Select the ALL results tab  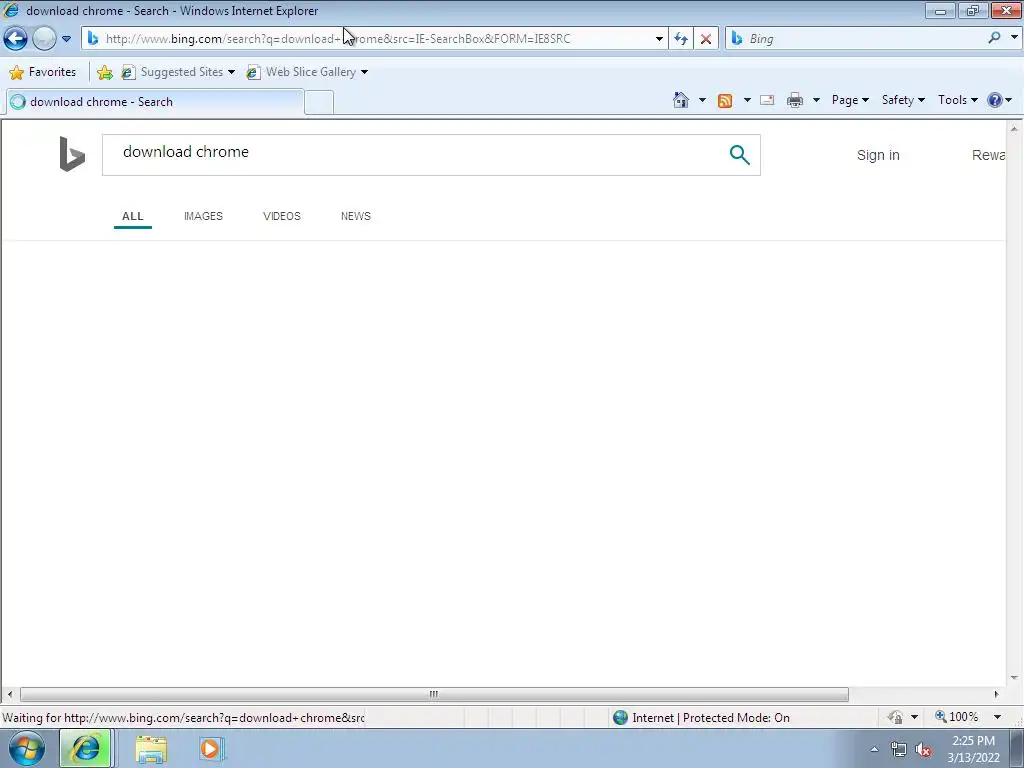(x=133, y=216)
